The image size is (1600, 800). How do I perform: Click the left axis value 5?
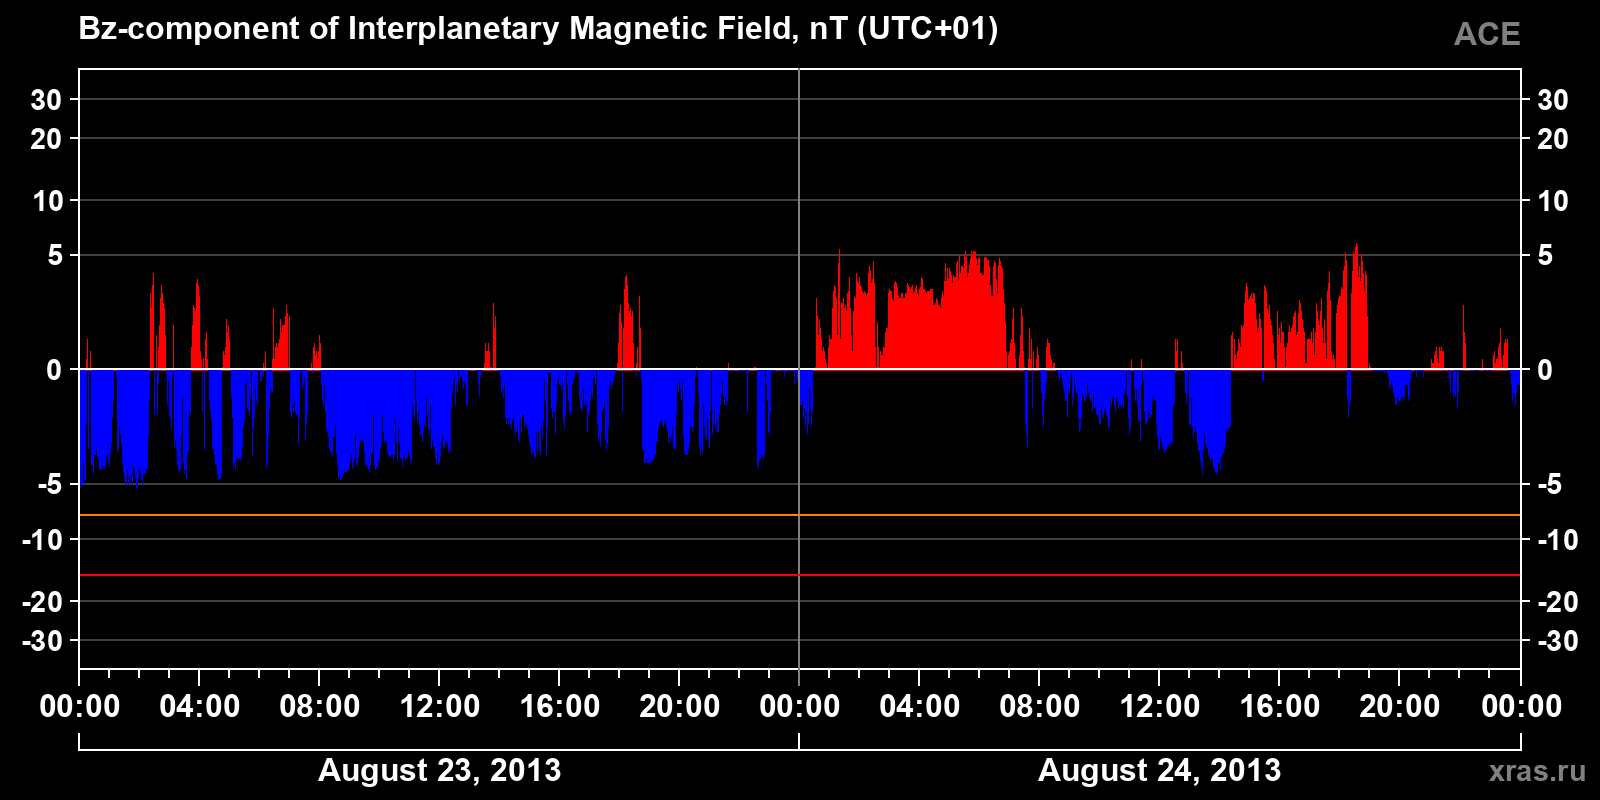click(x=55, y=256)
